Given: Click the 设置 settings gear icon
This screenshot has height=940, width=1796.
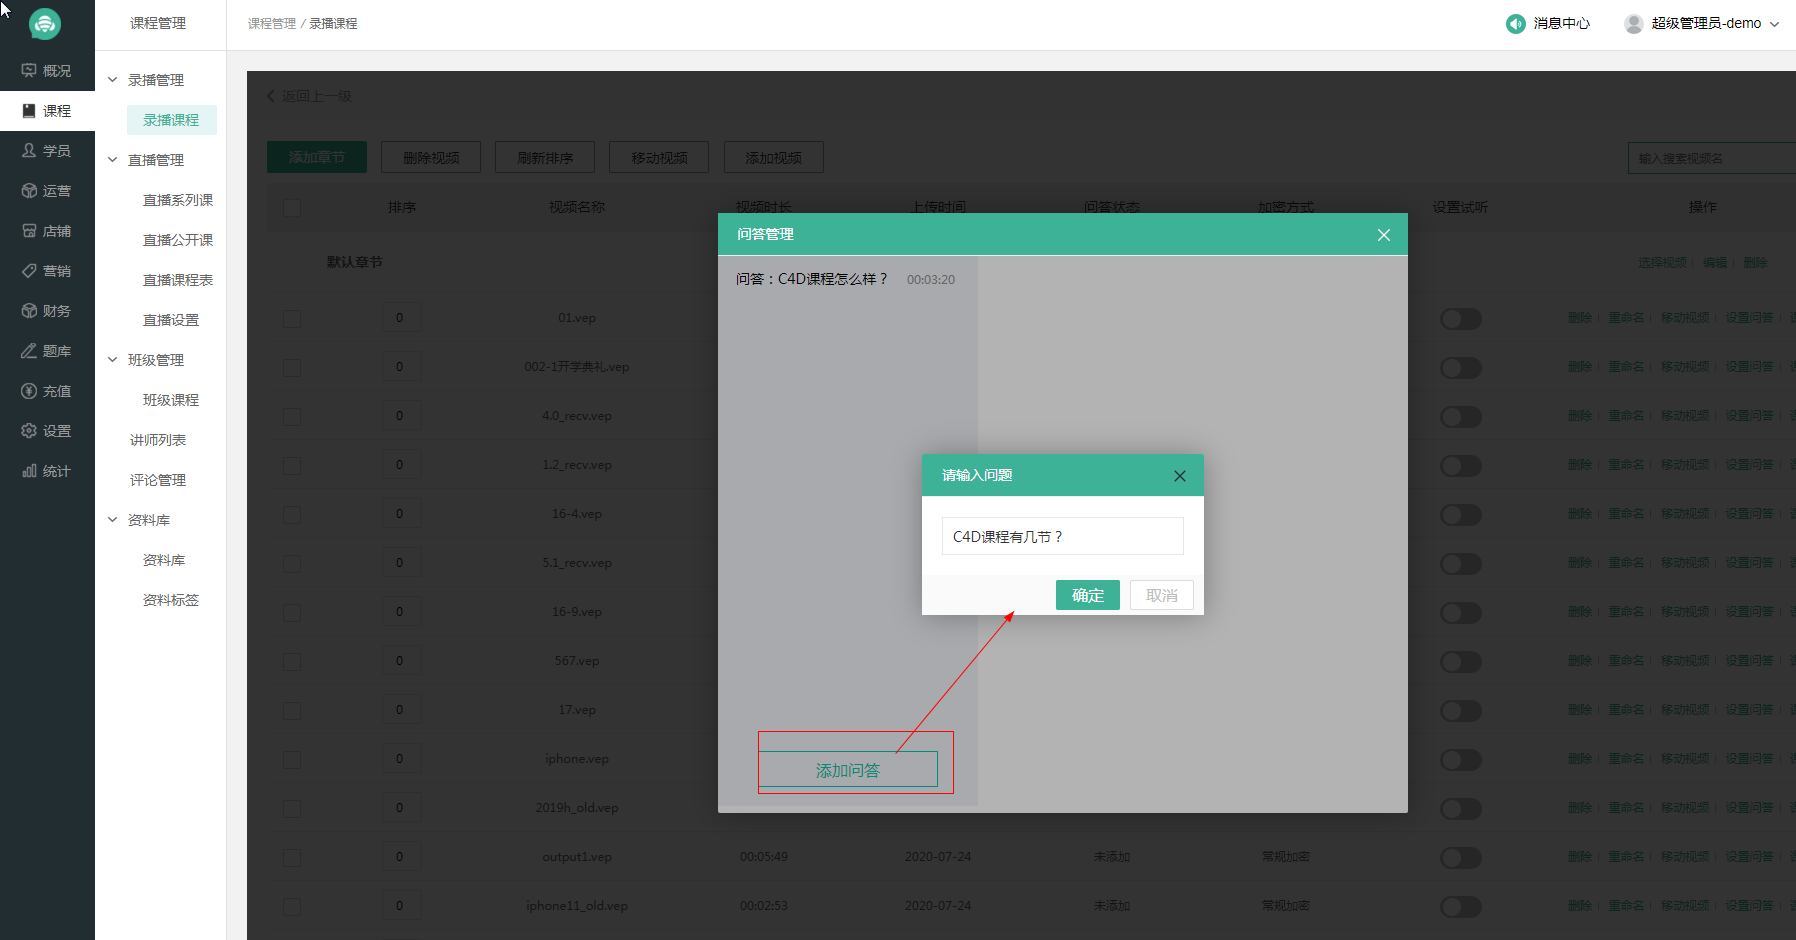Looking at the screenshot, I should point(29,431).
